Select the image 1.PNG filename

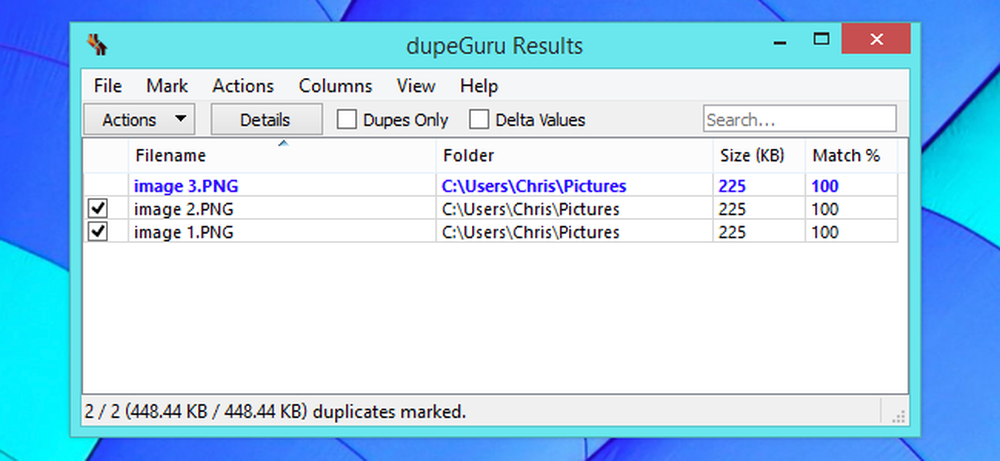point(184,232)
